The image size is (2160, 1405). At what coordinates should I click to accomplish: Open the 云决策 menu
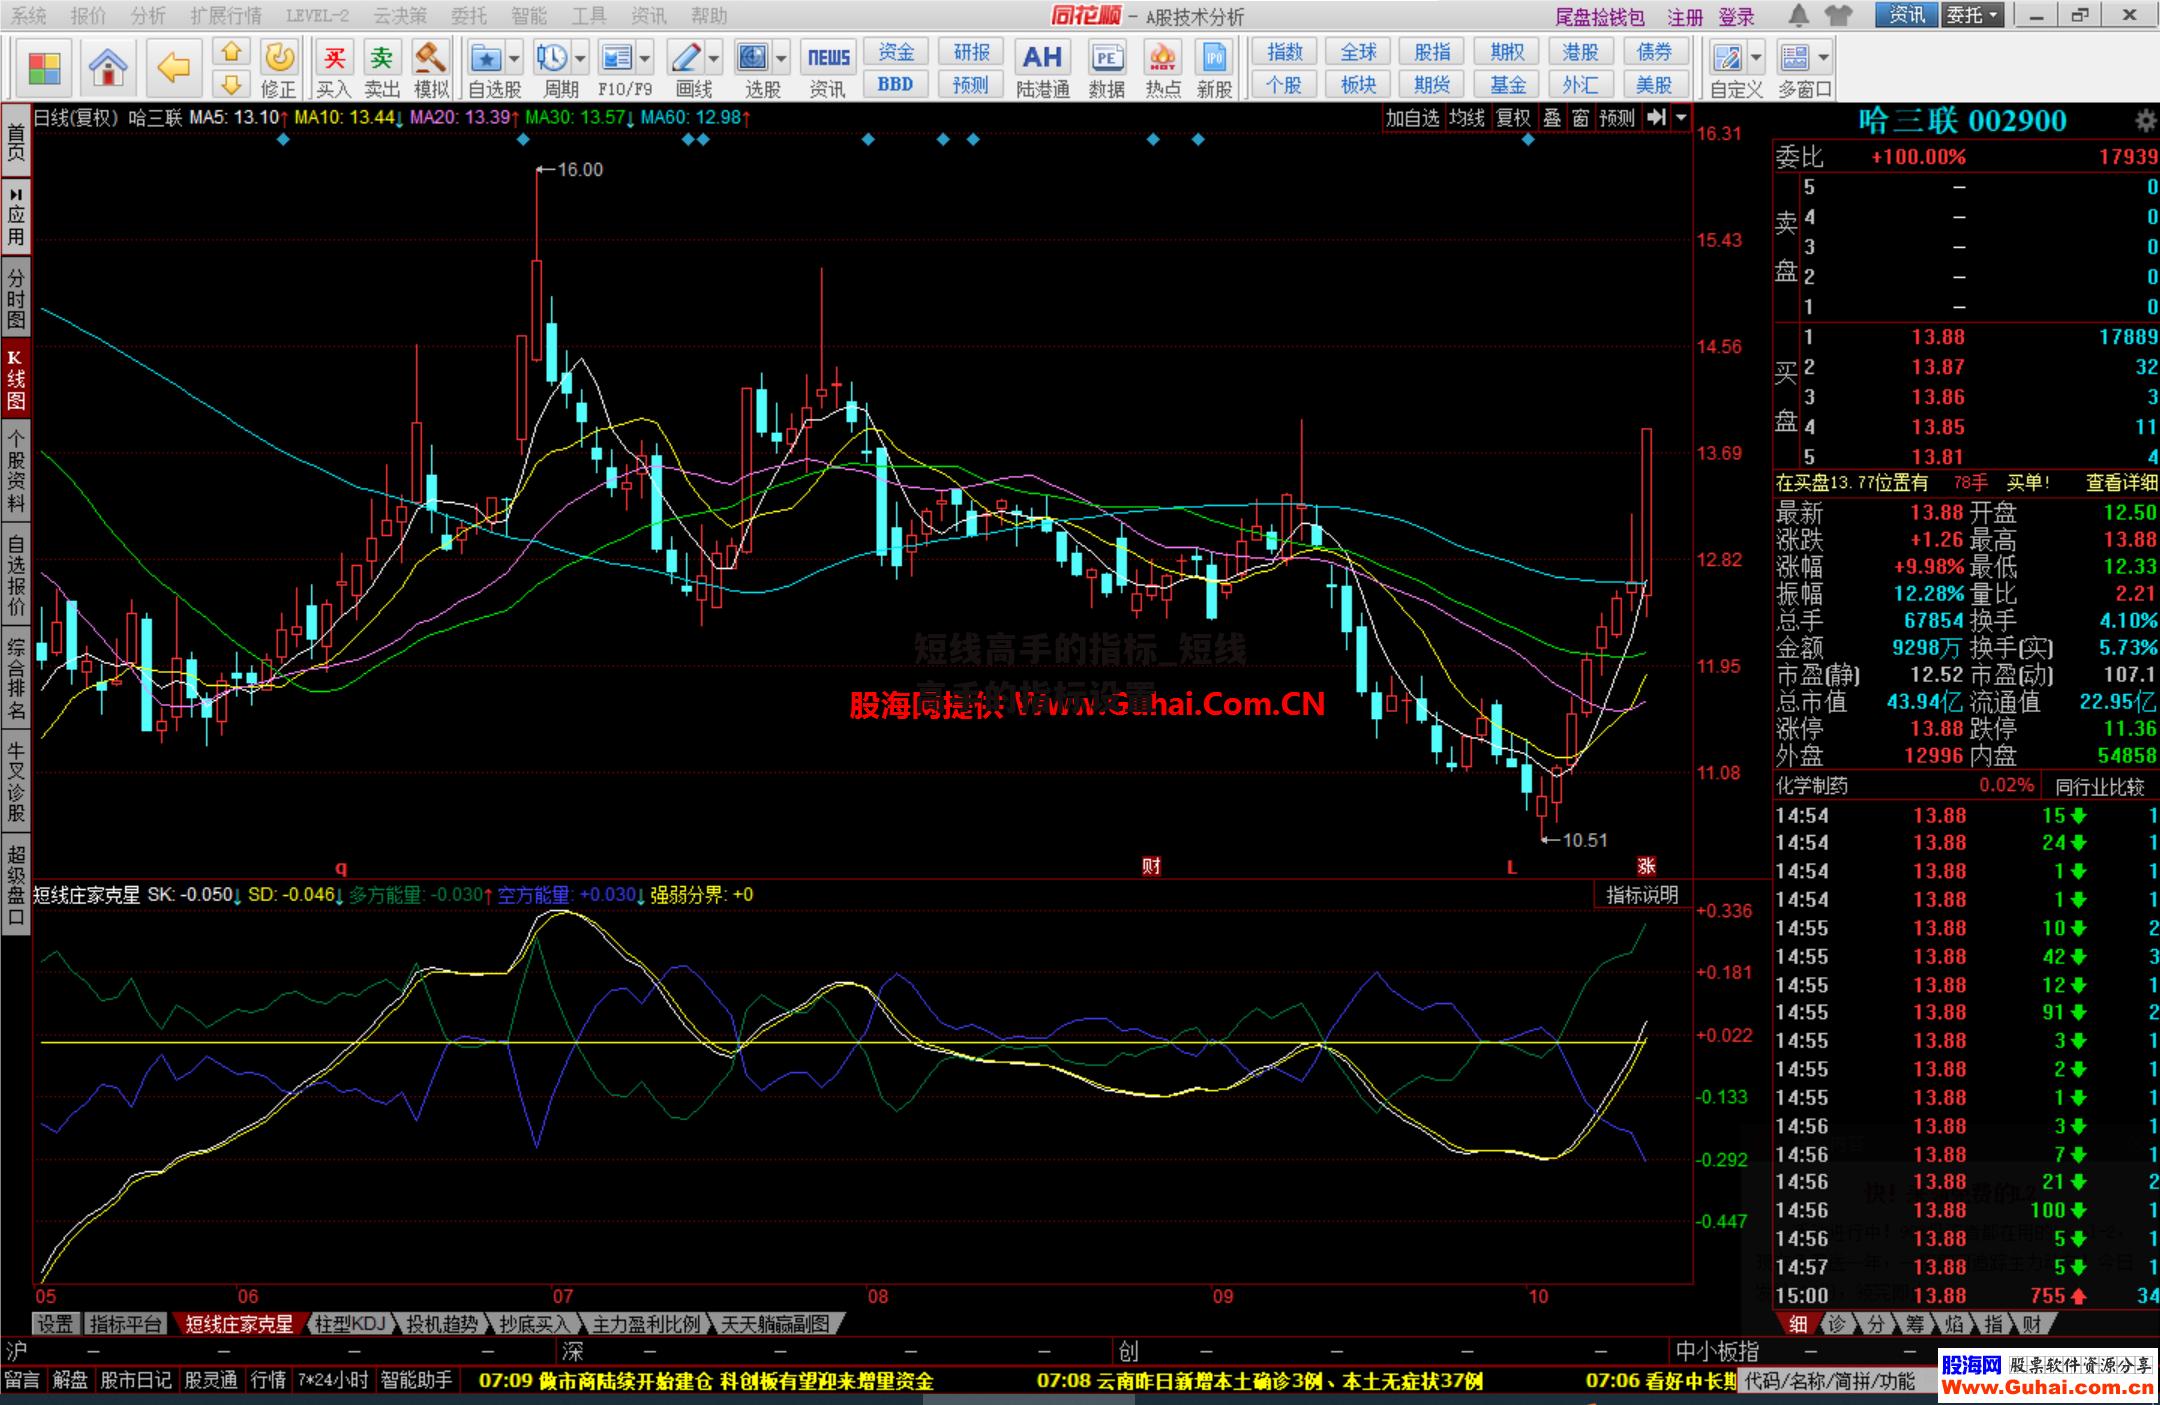[x=399, y=16]
